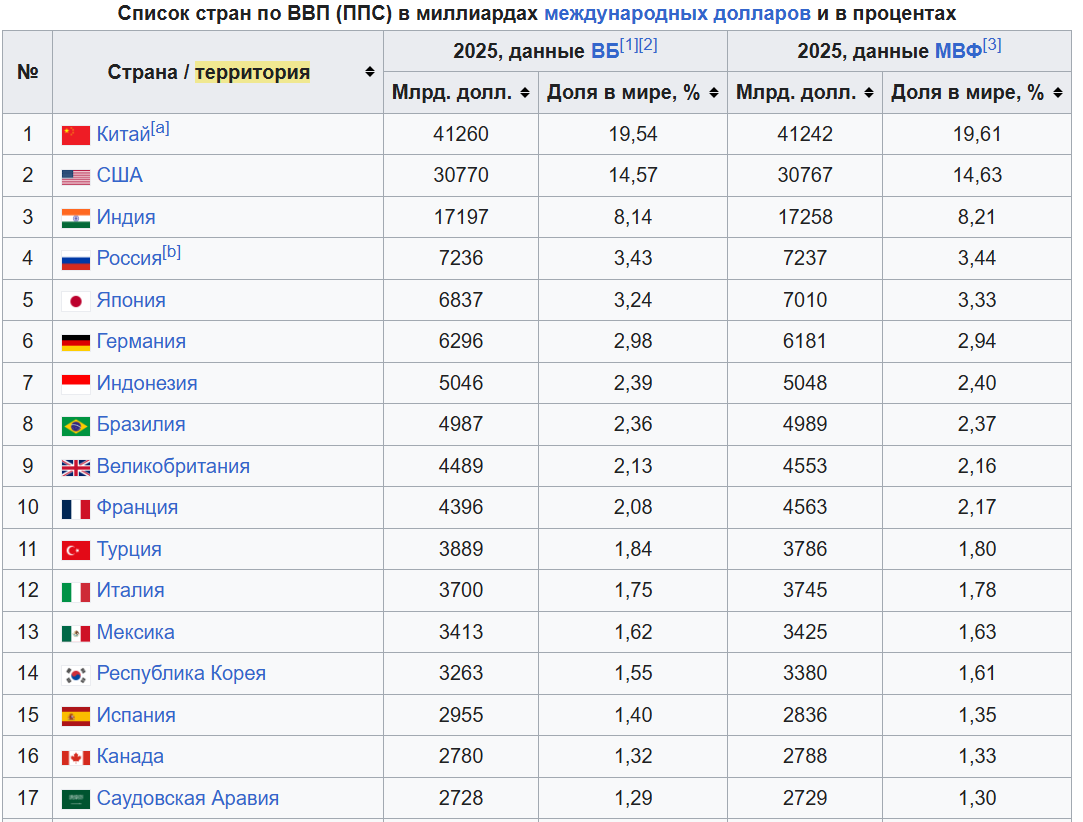The width and height of the screenshot is (1083, 822).
Task: Select the value 2729 in Саудовская Аравия row
Action: point(805,798)
